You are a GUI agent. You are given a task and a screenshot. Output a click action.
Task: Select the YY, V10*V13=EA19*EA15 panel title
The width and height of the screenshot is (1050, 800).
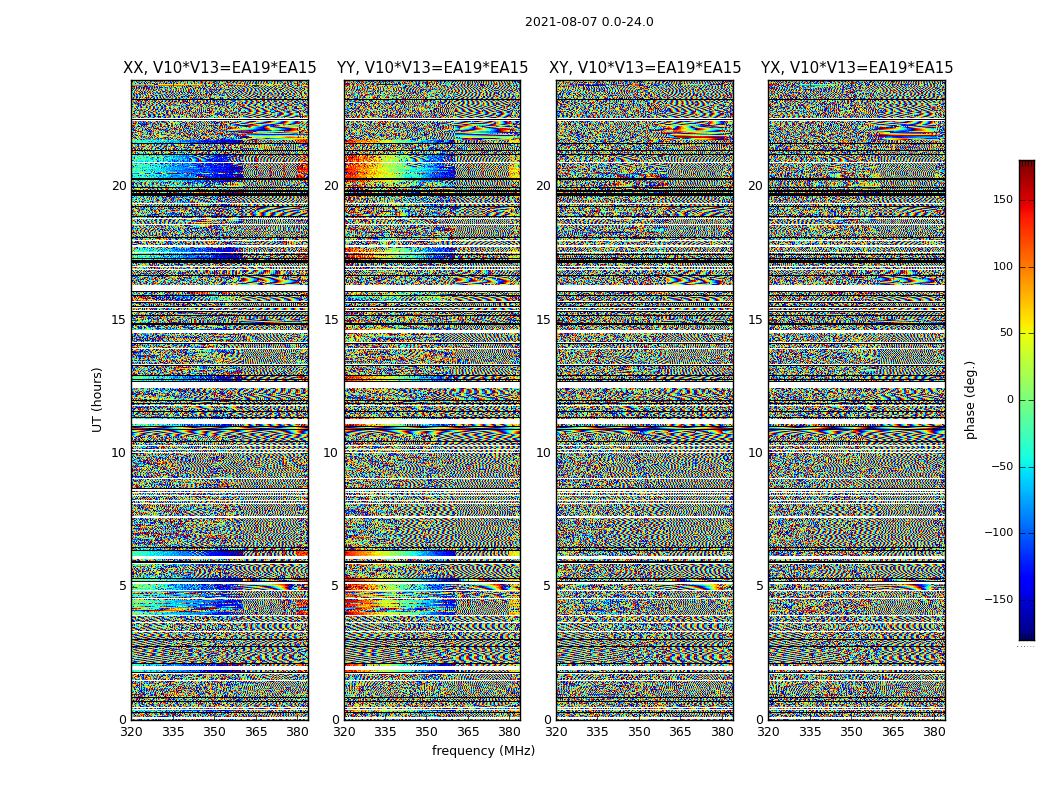[x=433, y=68]
